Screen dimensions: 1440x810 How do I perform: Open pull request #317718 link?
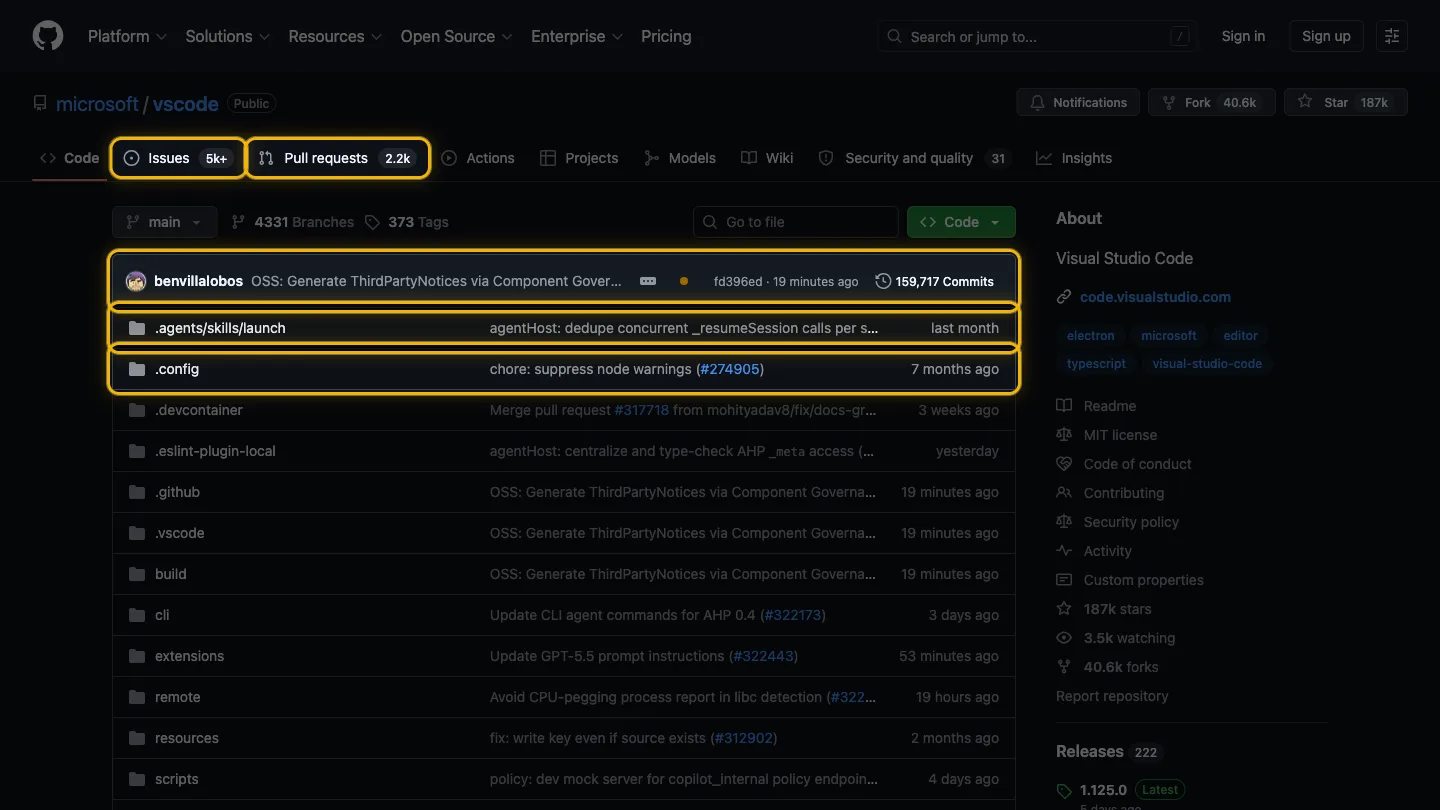click(x=643, y=410)
